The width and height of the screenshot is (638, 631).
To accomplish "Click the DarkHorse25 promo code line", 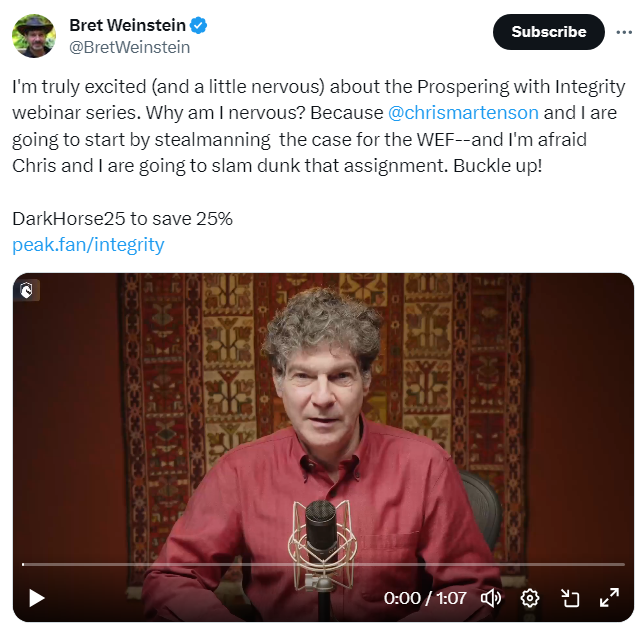I will (x=122, y=218).
